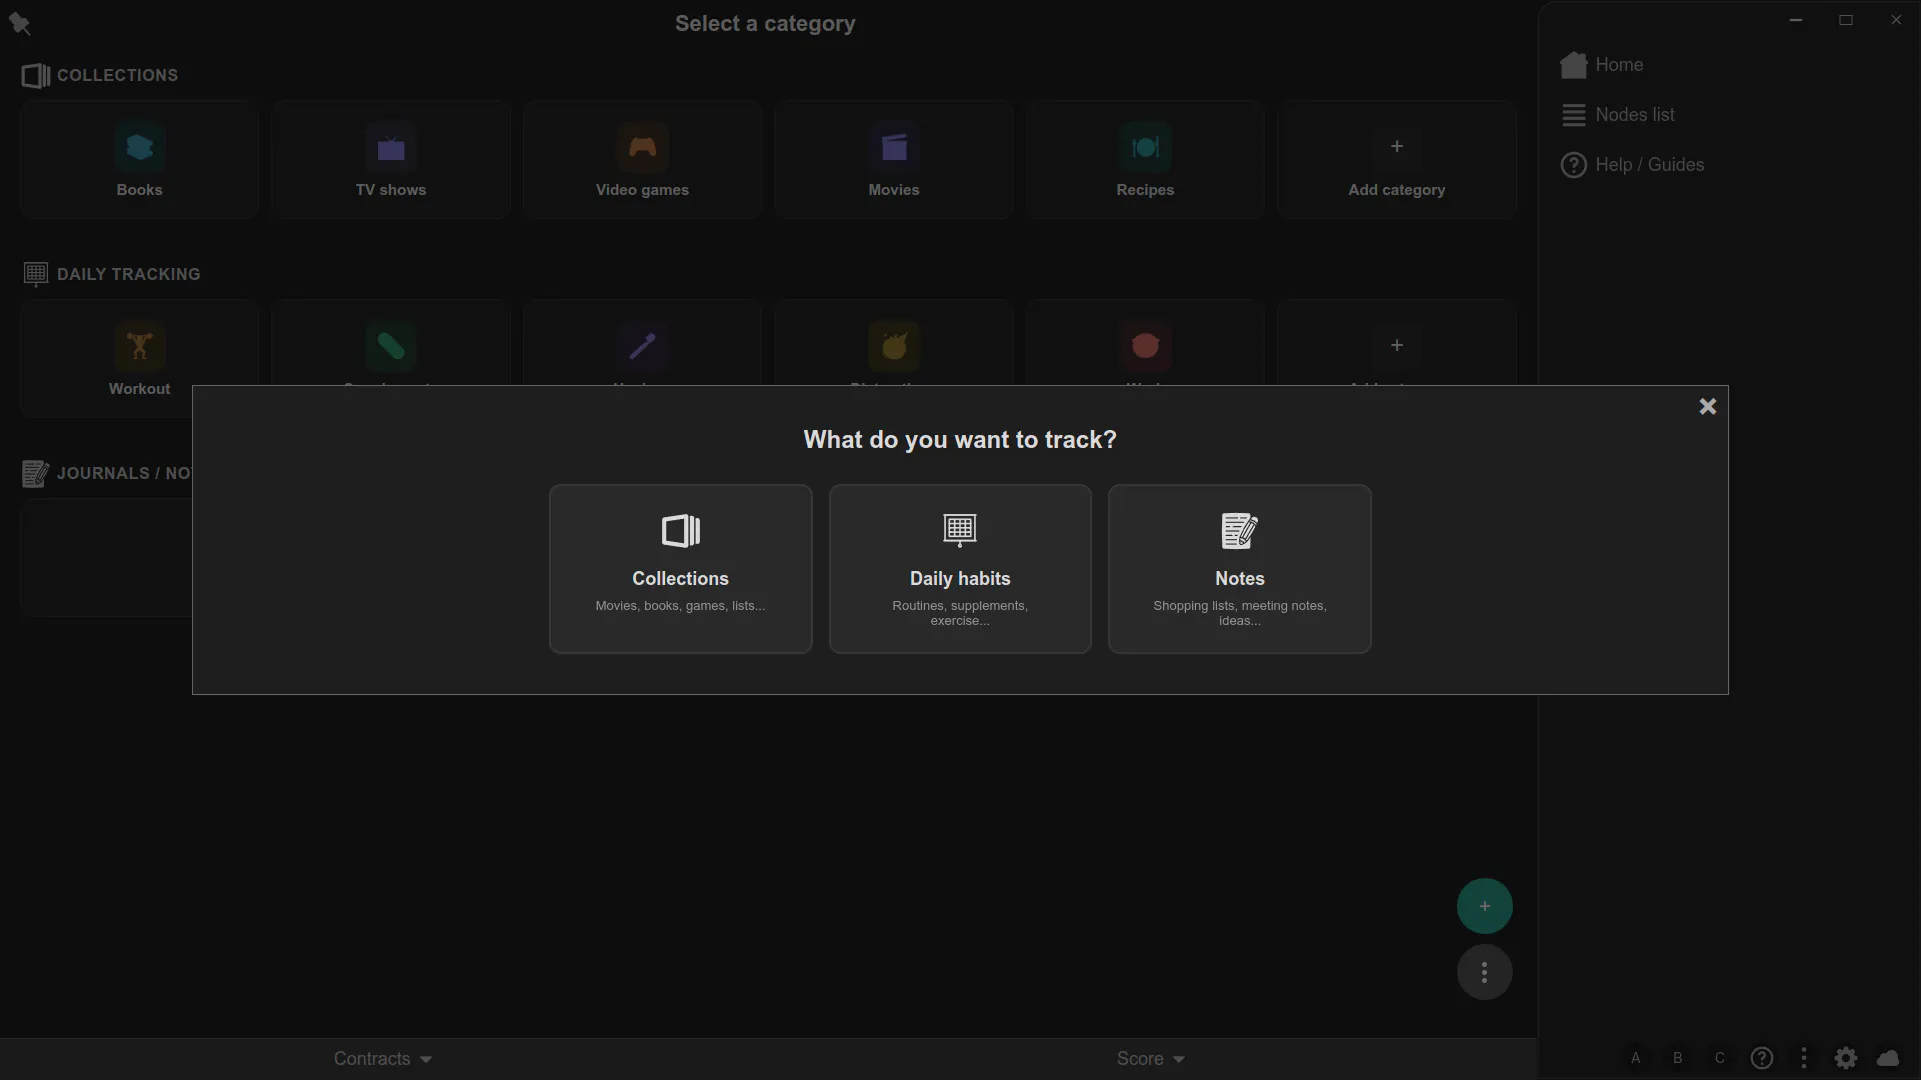Click the pin icon at top left
The width and height of the screenshot is (1921, 1080).
click(19, 23)
